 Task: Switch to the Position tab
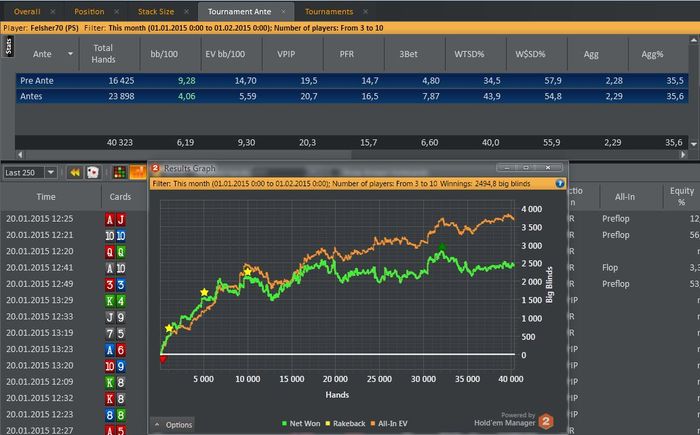[x=89, y=12]
